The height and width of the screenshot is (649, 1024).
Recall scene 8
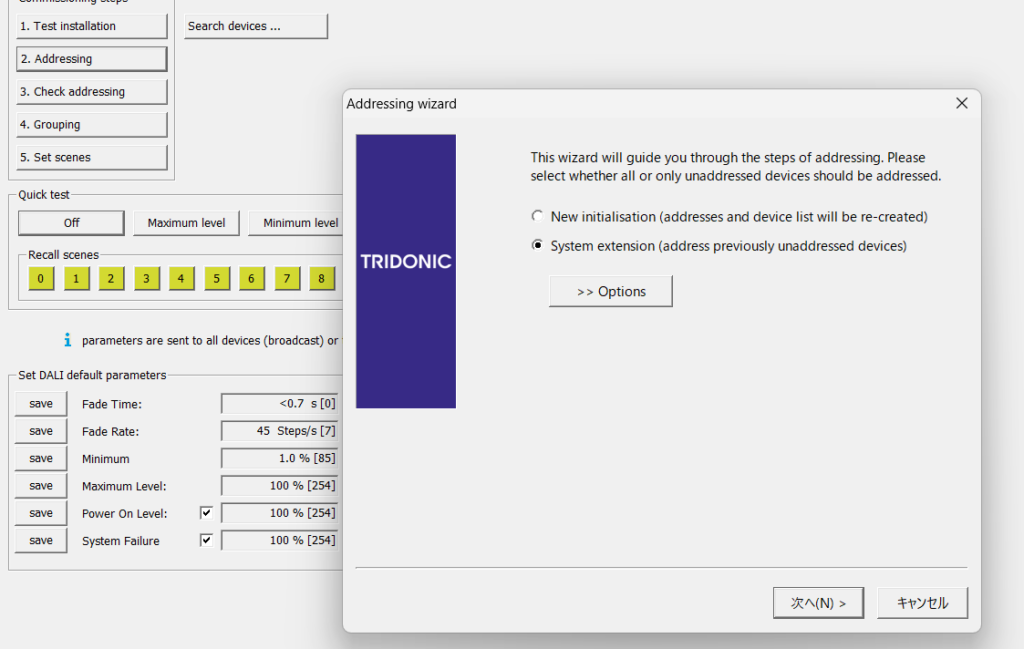point(321,279)
